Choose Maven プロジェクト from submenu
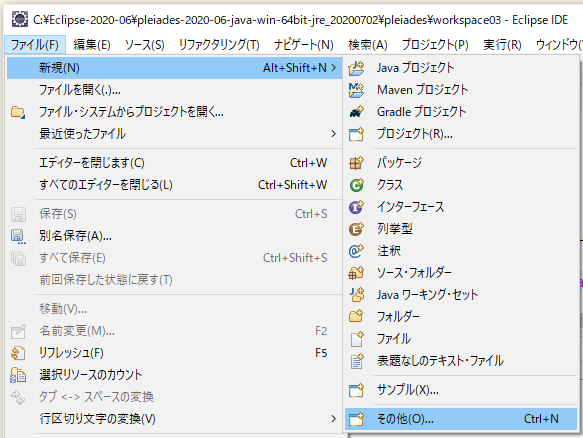583x438 pixels. tap(461, 90)
